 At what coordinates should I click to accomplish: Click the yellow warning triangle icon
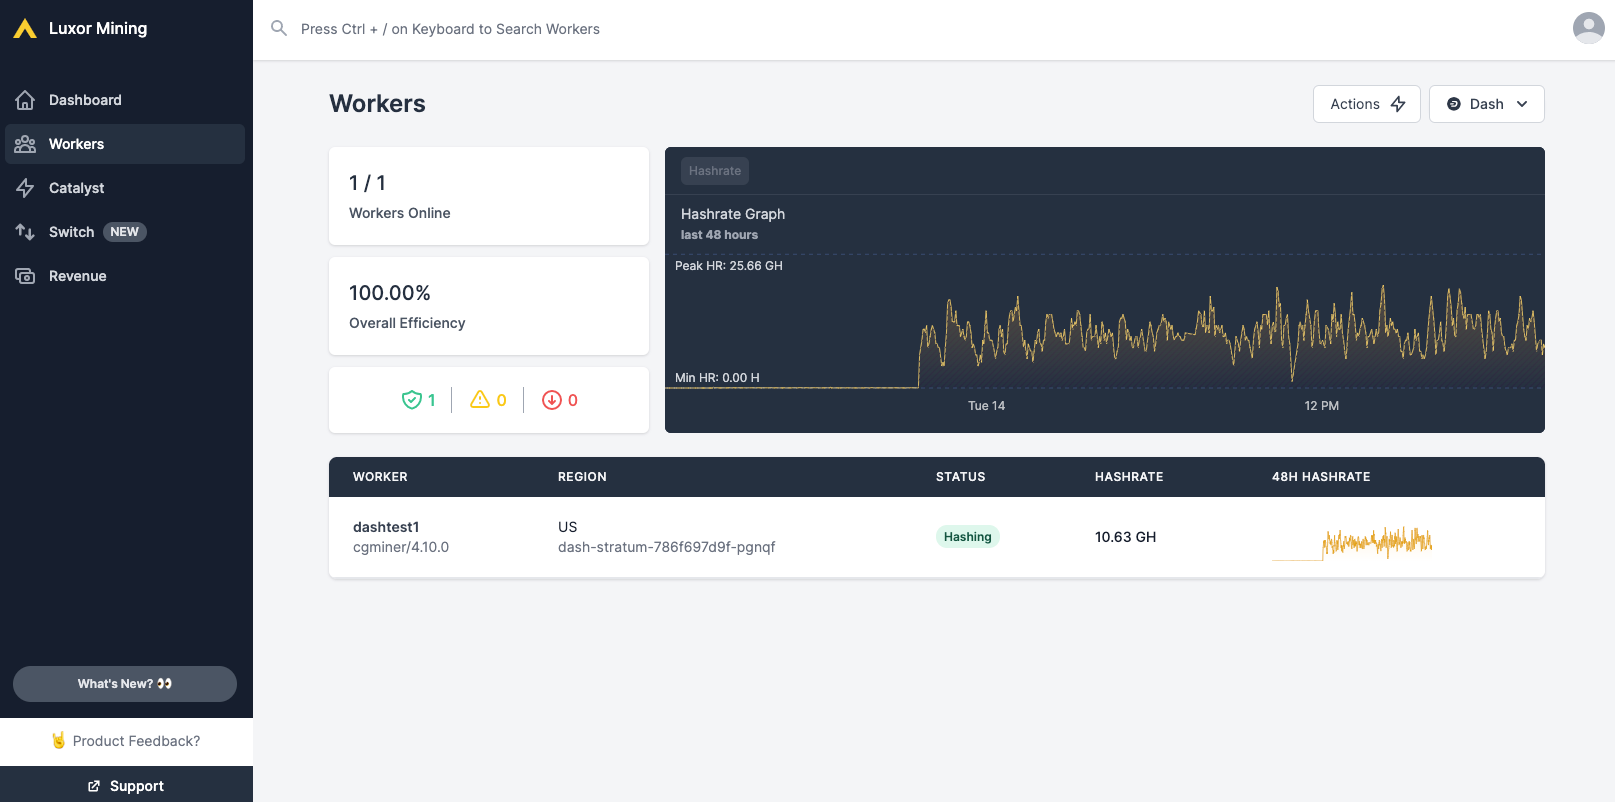tap(480, 399)
